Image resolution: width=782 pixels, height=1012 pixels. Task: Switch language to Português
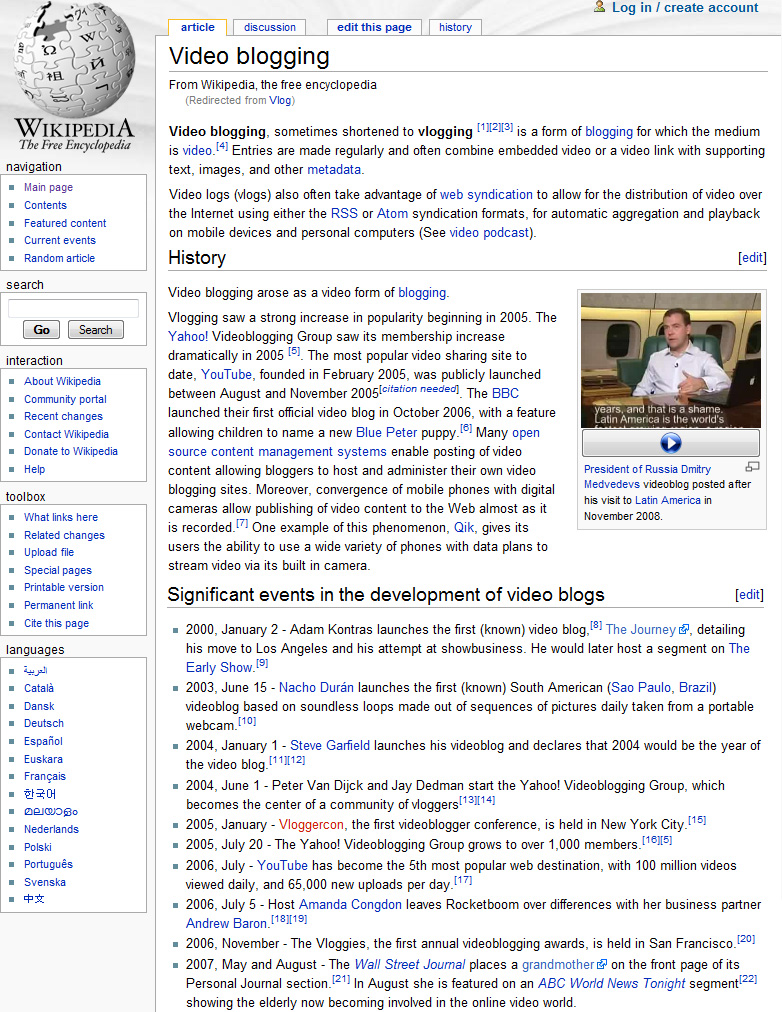[x=48, y=864]
